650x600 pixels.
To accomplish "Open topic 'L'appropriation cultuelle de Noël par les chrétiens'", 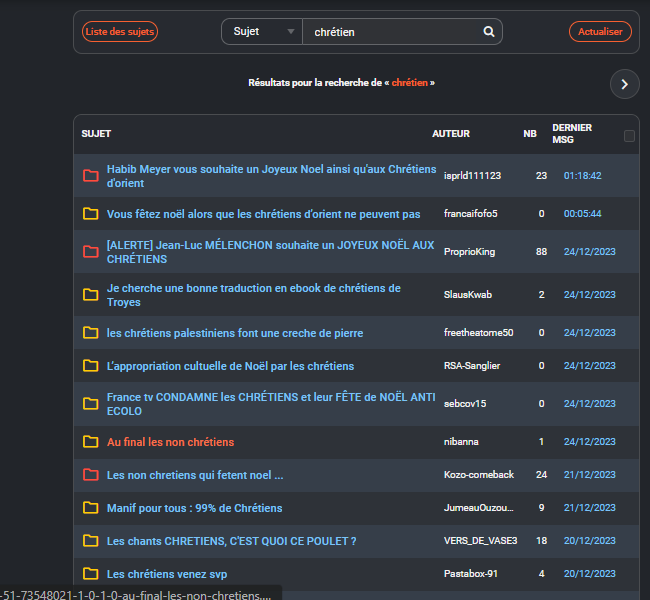I will click(230, 366).
